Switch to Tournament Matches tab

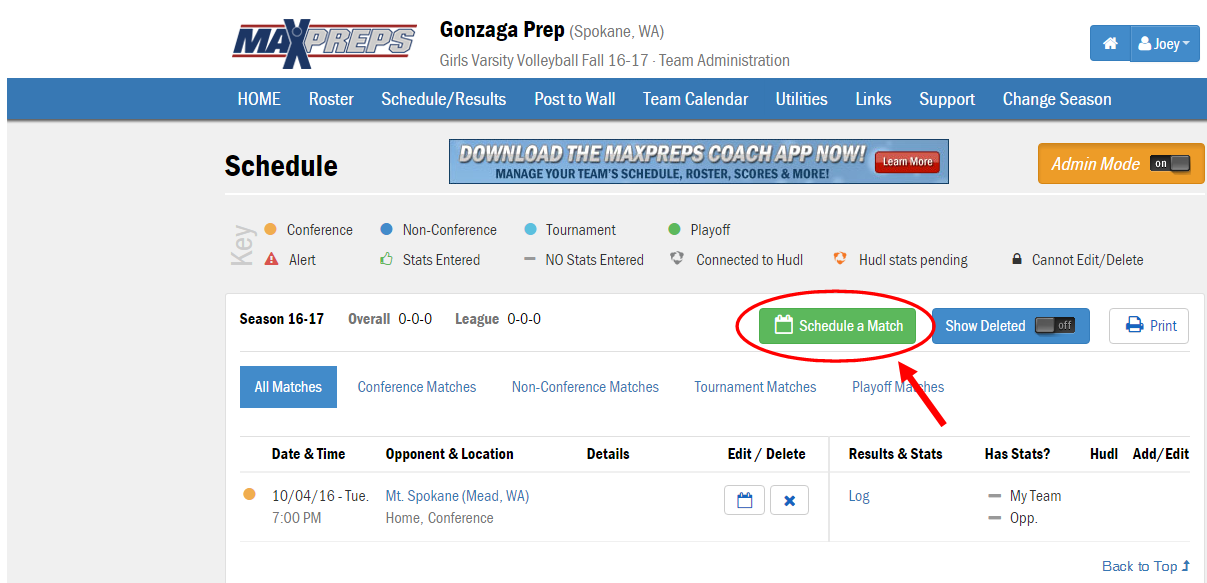pyautogui.click(x=755, y=387)
